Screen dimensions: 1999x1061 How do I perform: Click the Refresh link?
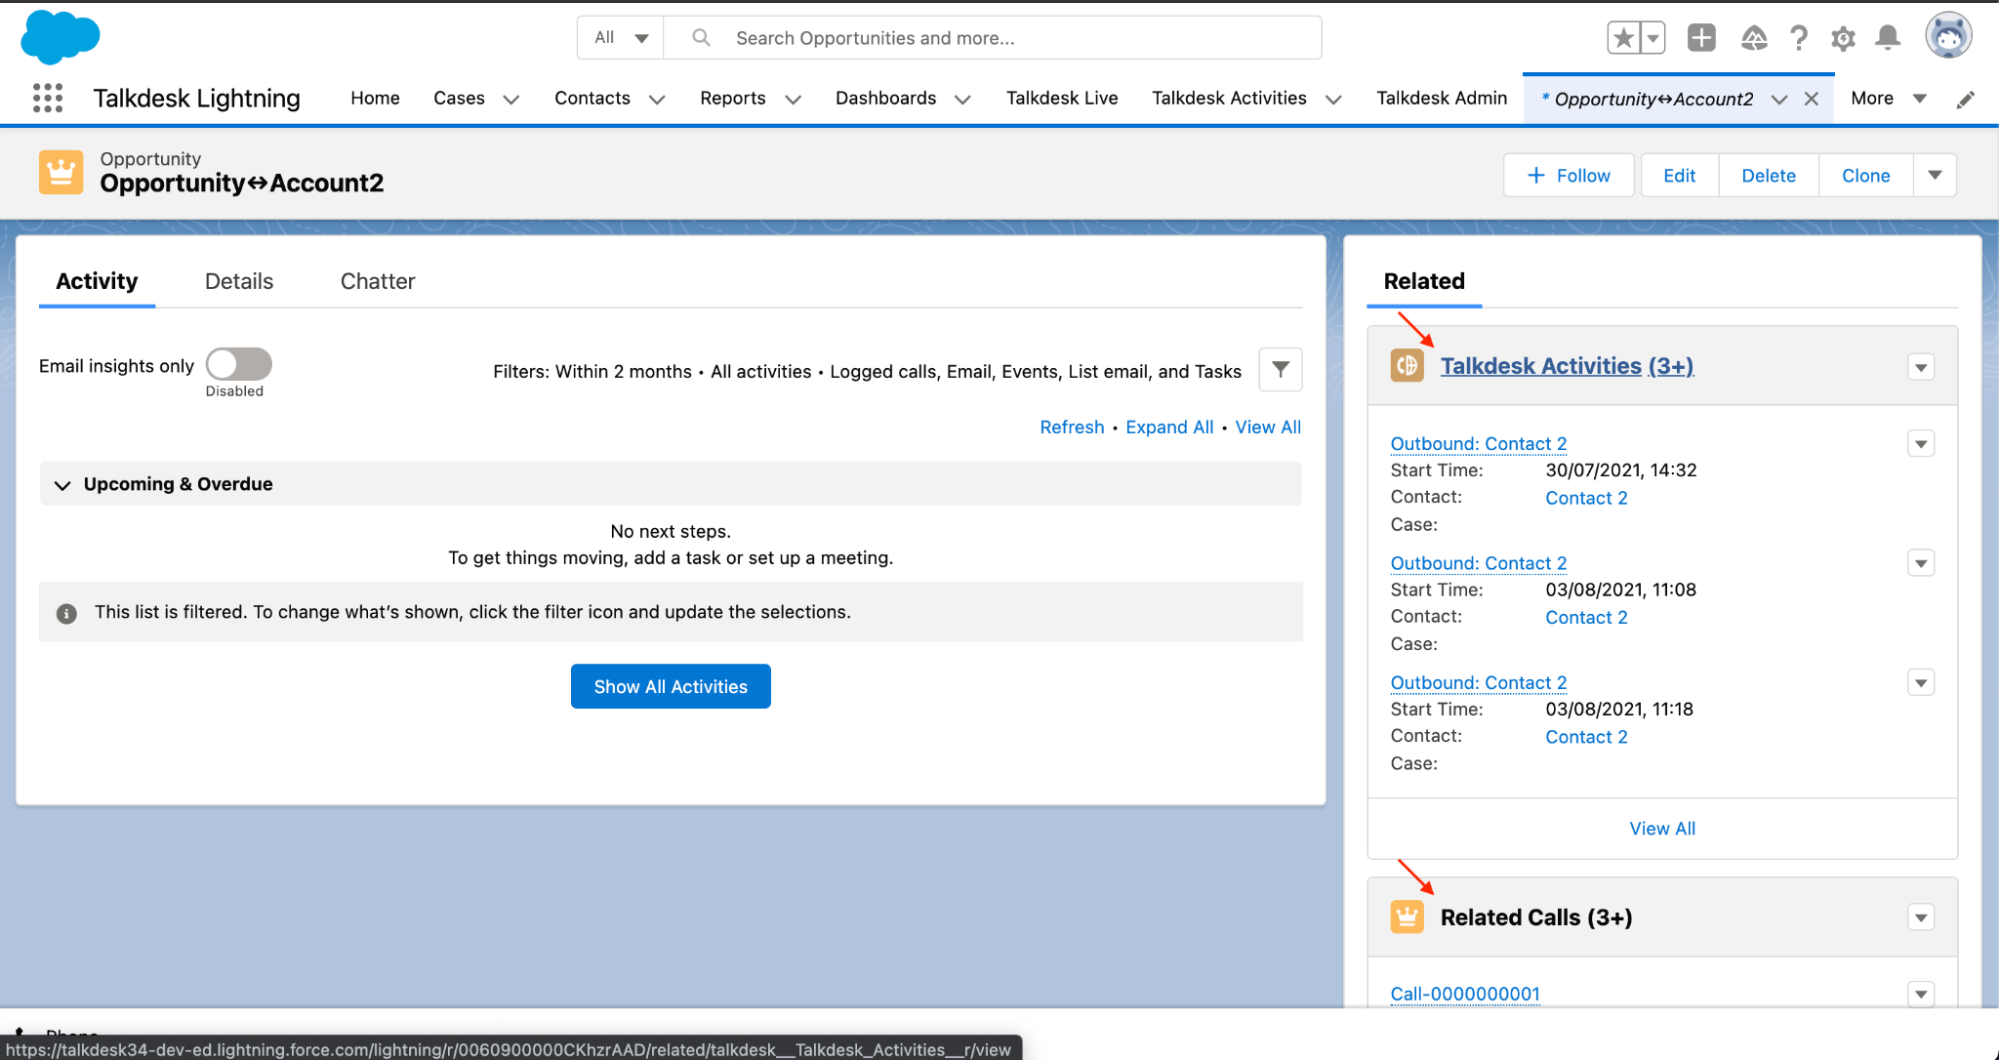pyautogui.click(x=1072, y=427)
